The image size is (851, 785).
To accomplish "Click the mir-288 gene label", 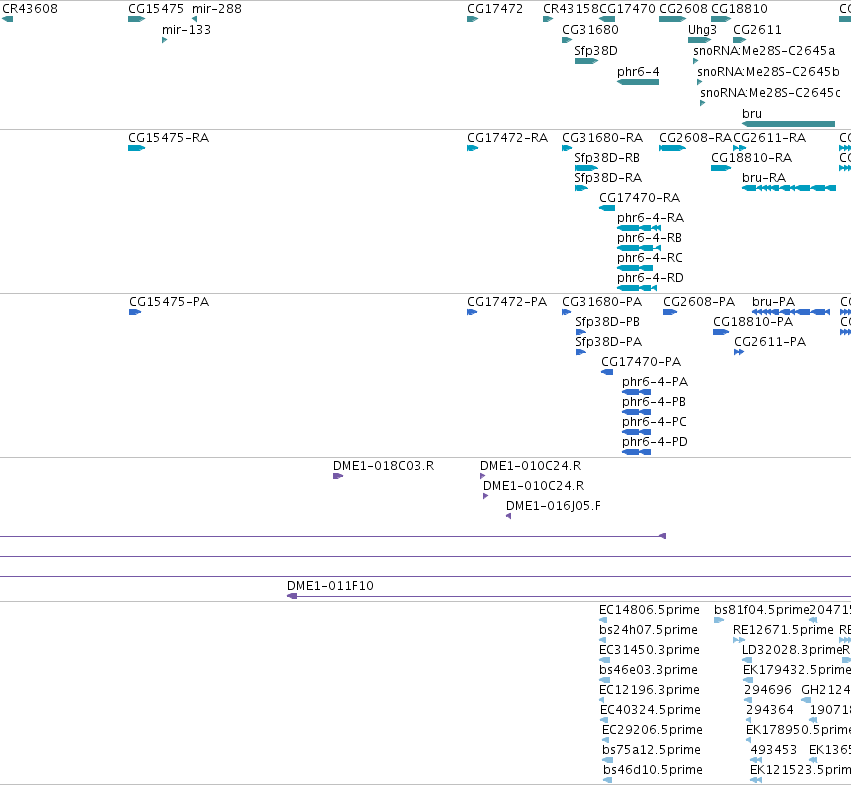I will click(x=217, y=9).
